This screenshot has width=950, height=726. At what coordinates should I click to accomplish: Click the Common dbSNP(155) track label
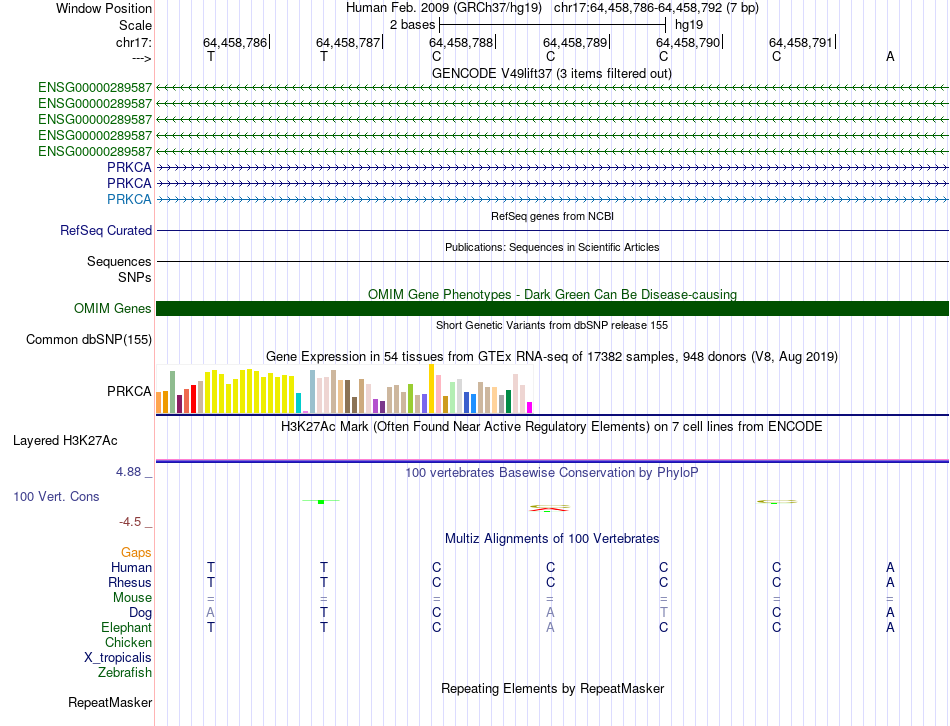[x=88, y=339]
